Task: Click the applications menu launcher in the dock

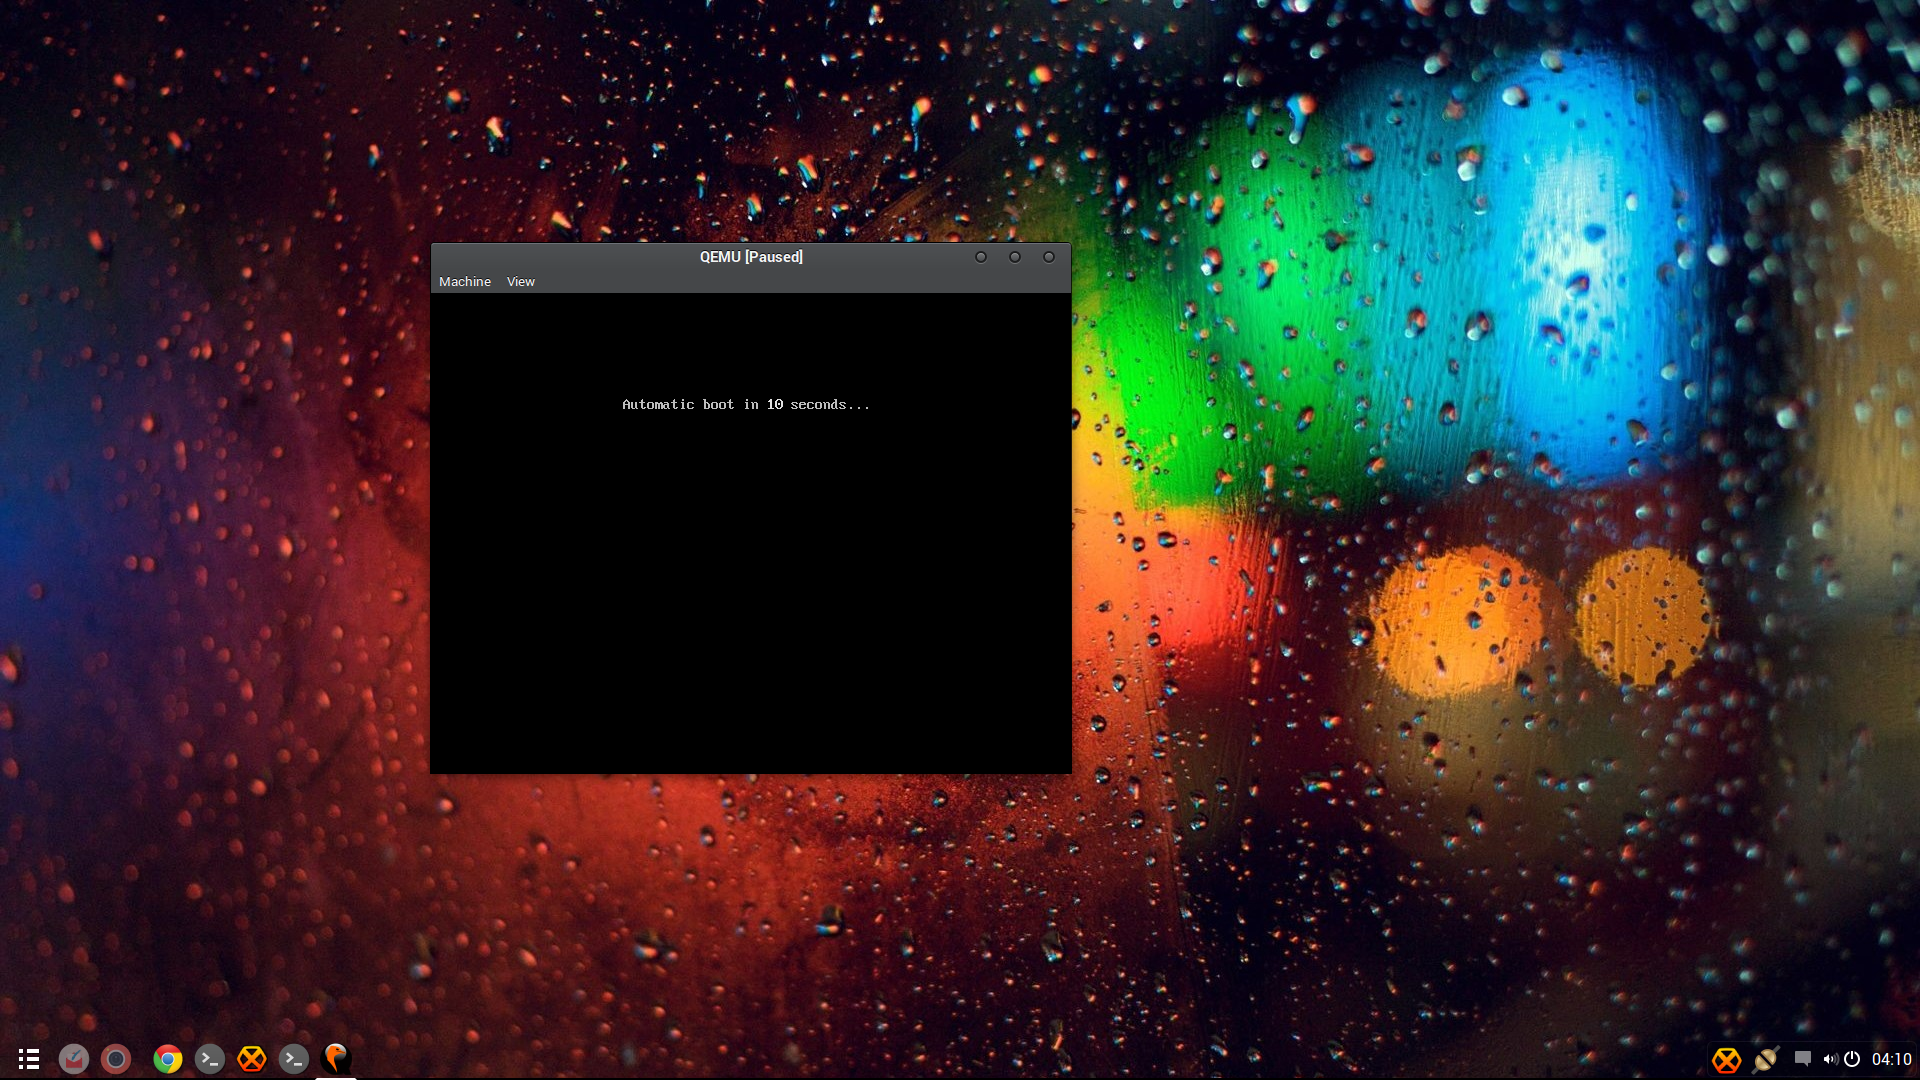Action: click(x=29, y=1059)
